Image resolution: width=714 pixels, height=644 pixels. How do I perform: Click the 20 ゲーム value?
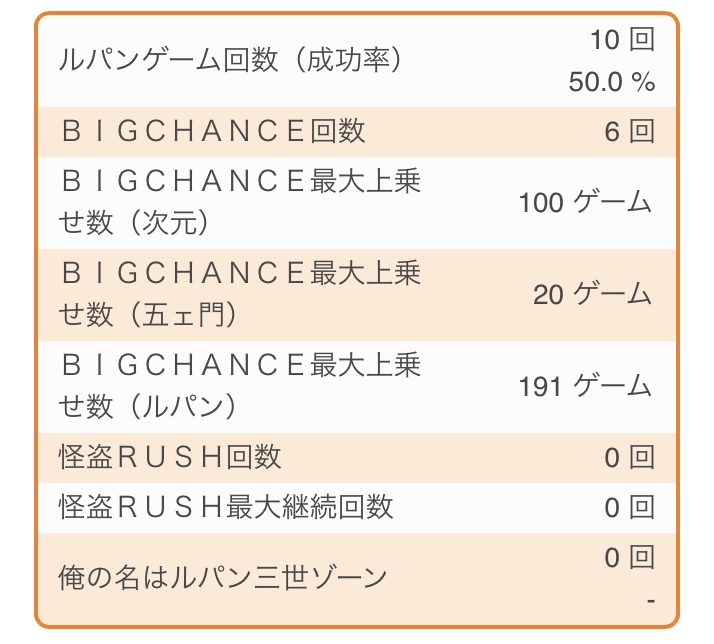click(592, 294)
